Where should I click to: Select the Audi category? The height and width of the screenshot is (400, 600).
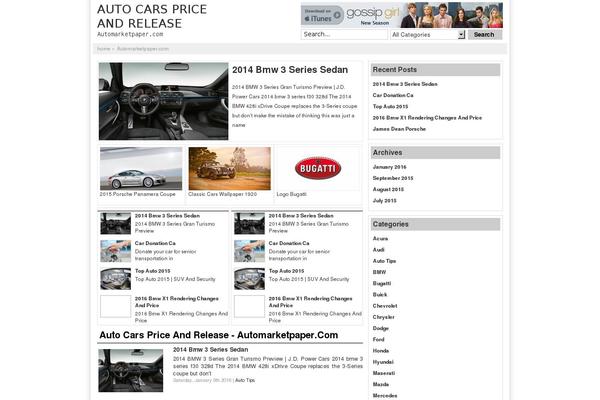tap(378, 250)
